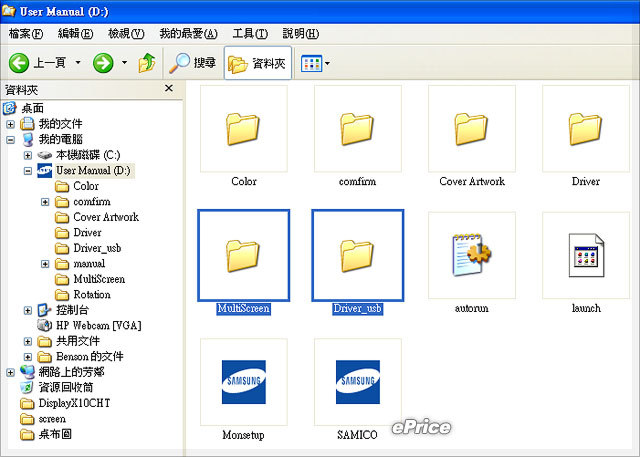Select the Driver folder thumbnail
The image size is (640, 457).
tap(586, 129)
